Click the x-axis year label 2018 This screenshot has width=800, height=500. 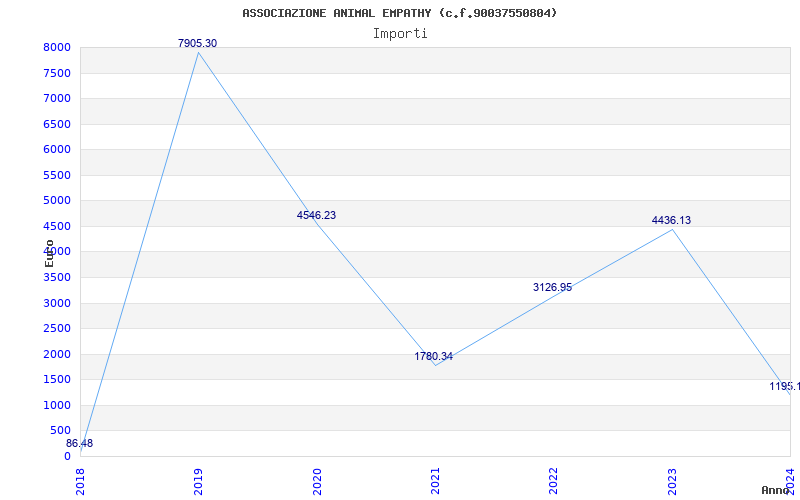(x=80, y=481)
